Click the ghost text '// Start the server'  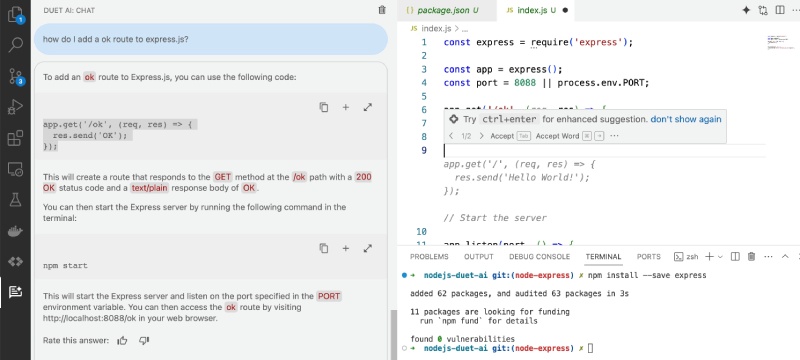(x=495, y=218)
